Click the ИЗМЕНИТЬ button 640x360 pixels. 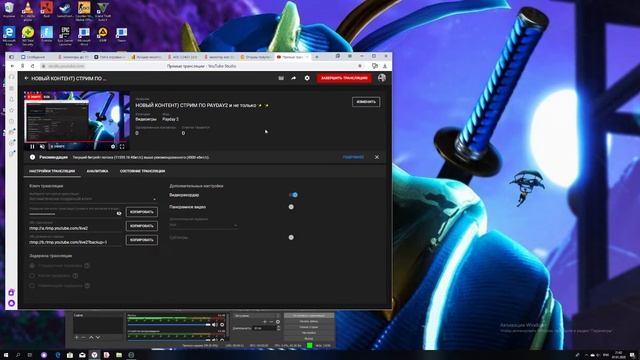coord(366,102)
